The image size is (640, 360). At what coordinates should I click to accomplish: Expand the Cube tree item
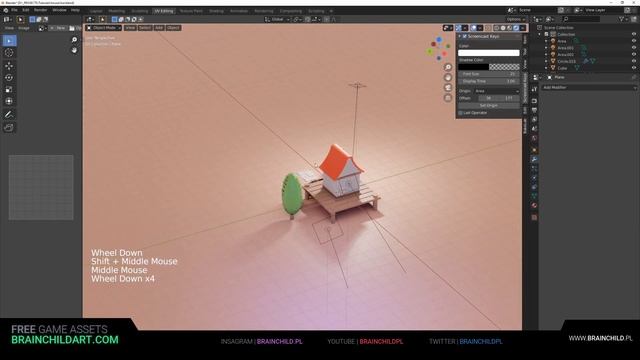pos(546,68)
